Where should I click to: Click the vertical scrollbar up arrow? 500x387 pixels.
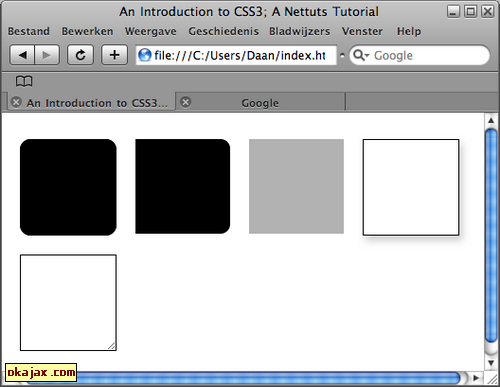[491, 120]
